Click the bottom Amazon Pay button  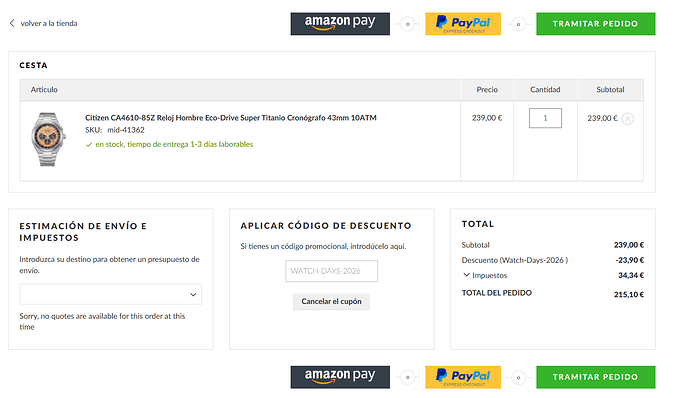(340, 377)
